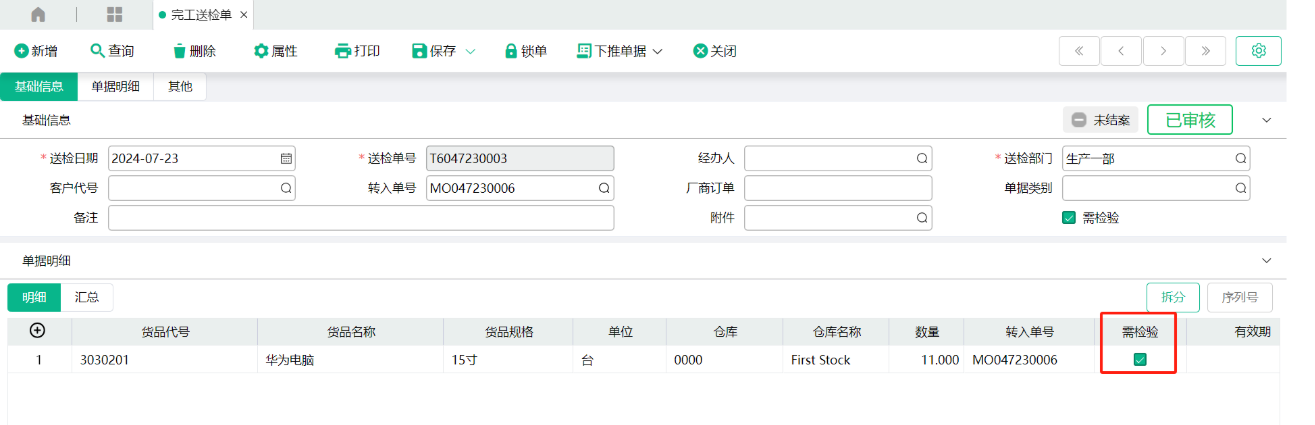
Task: Click the 备注 remarks input field
Action: 360,218
